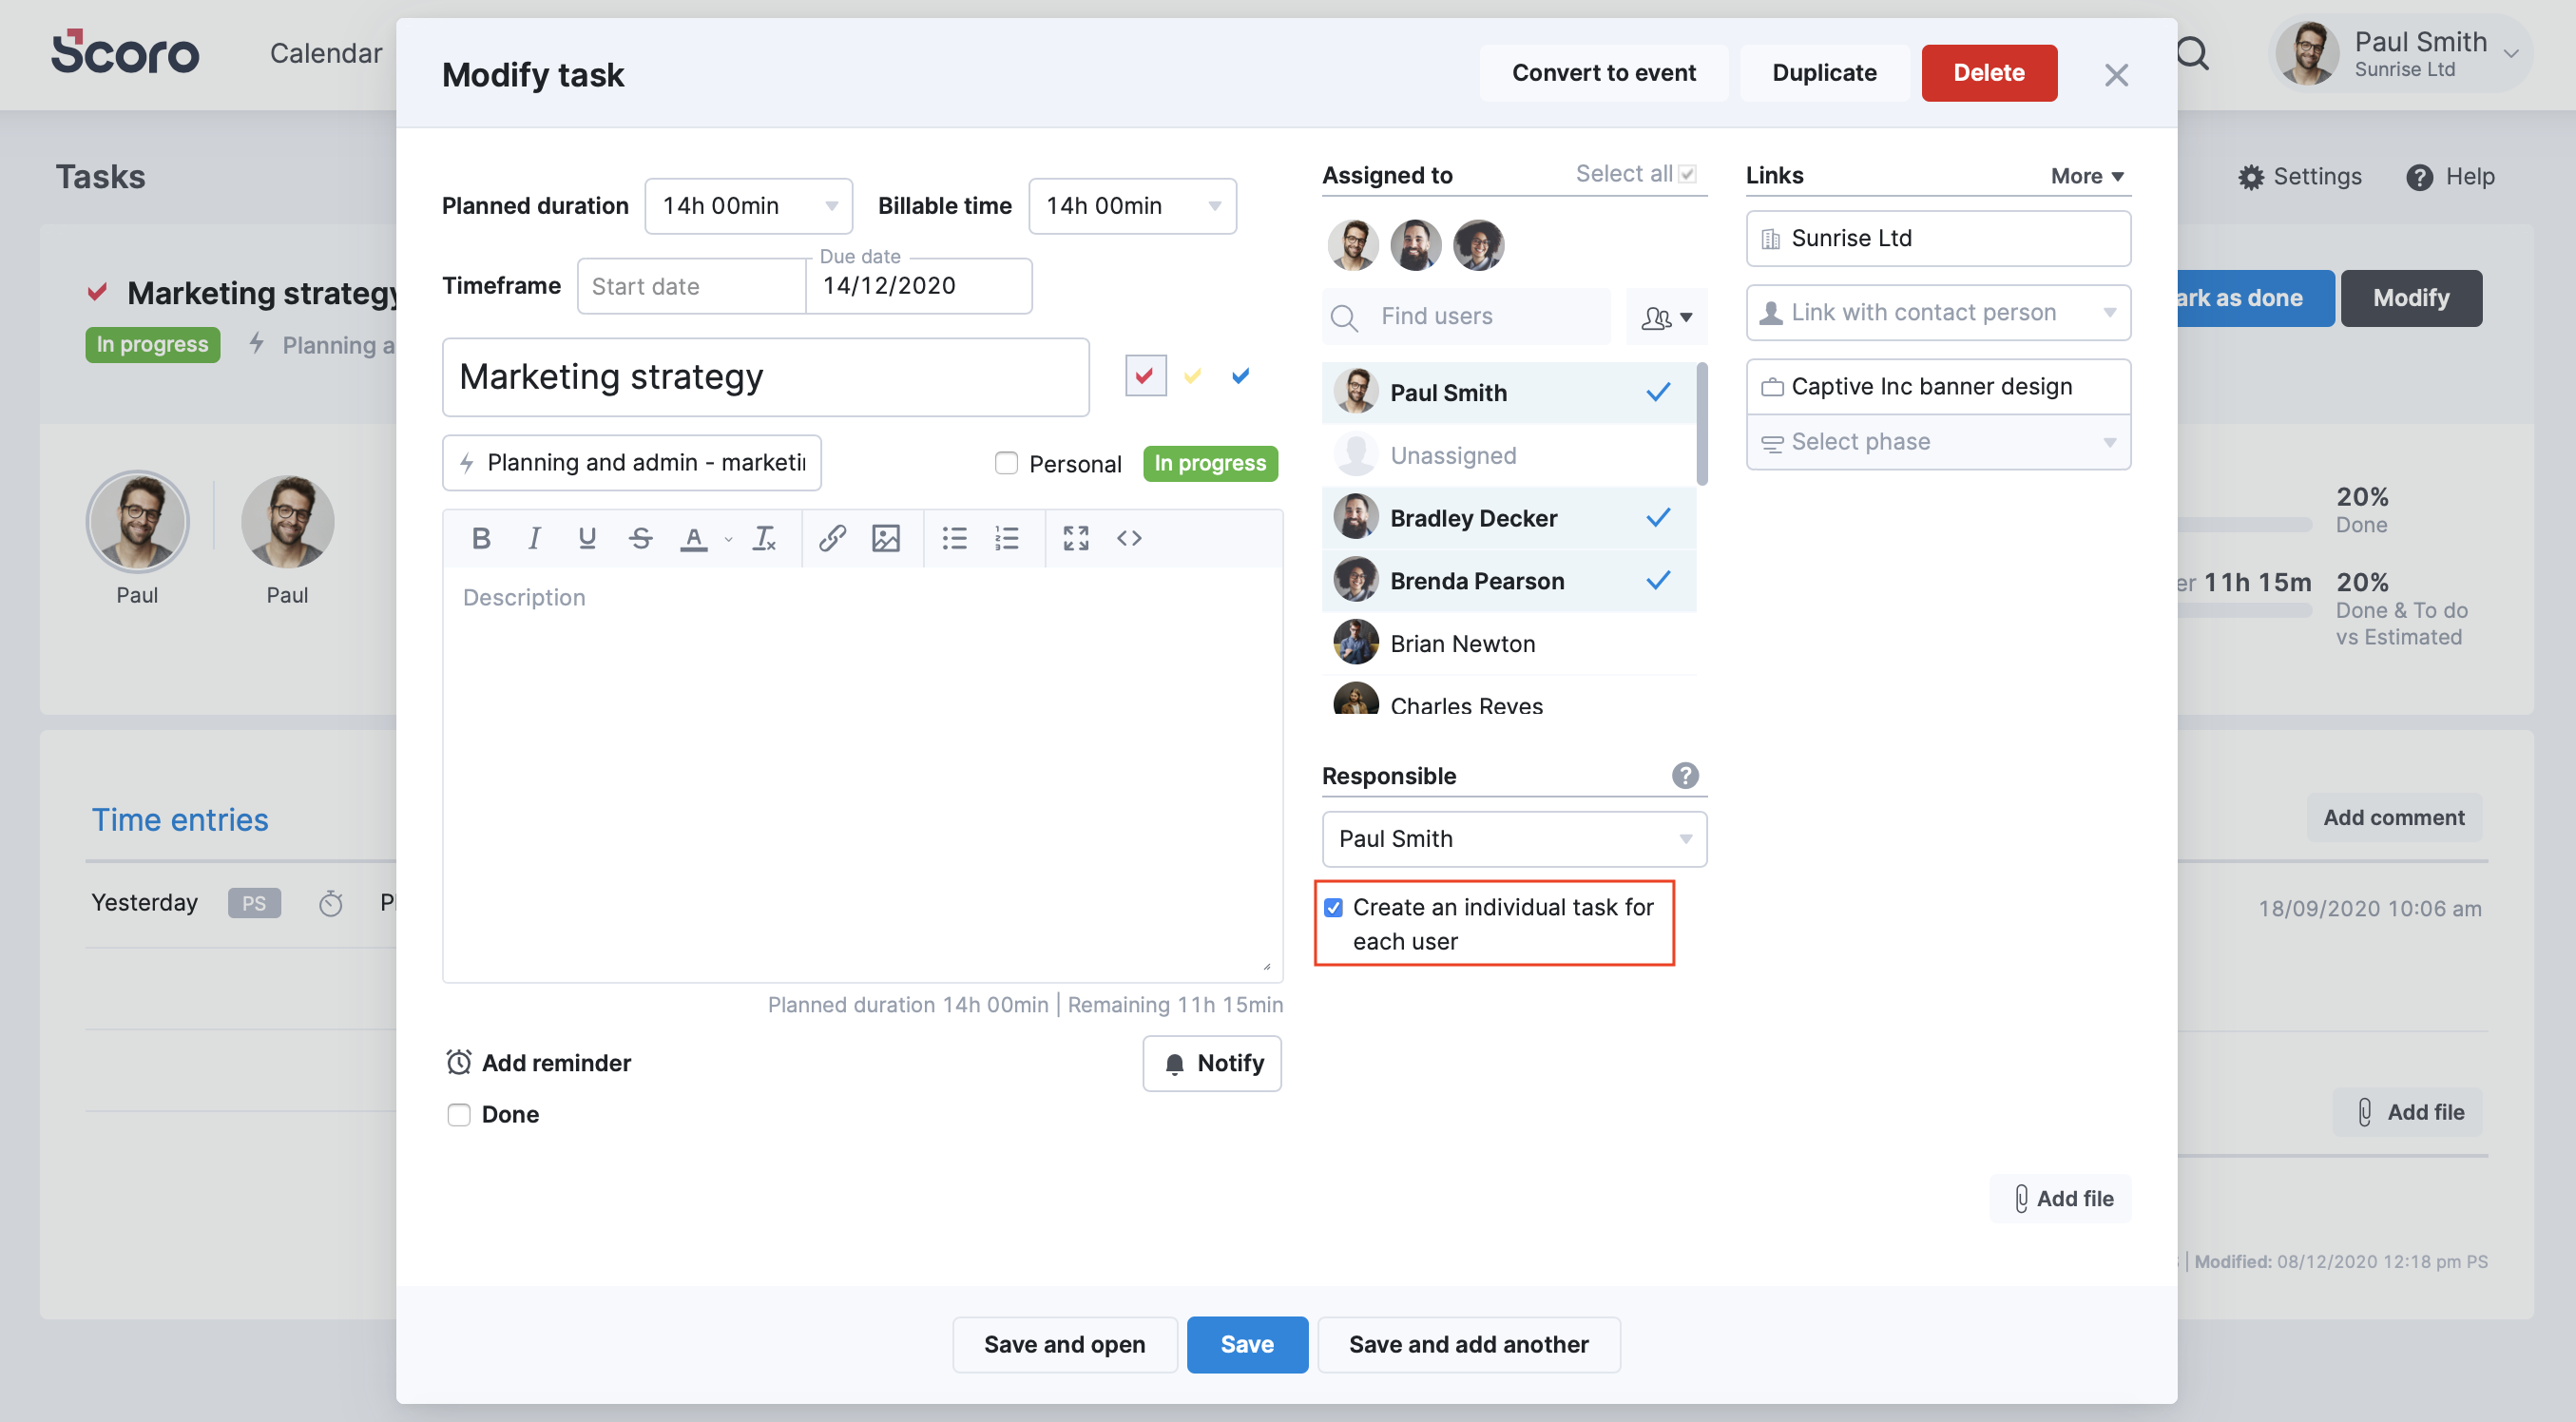The height and width of the screenshot is (1422, 2576).
Task: Click Convert to event button
Action: [x=1603, y=73]
